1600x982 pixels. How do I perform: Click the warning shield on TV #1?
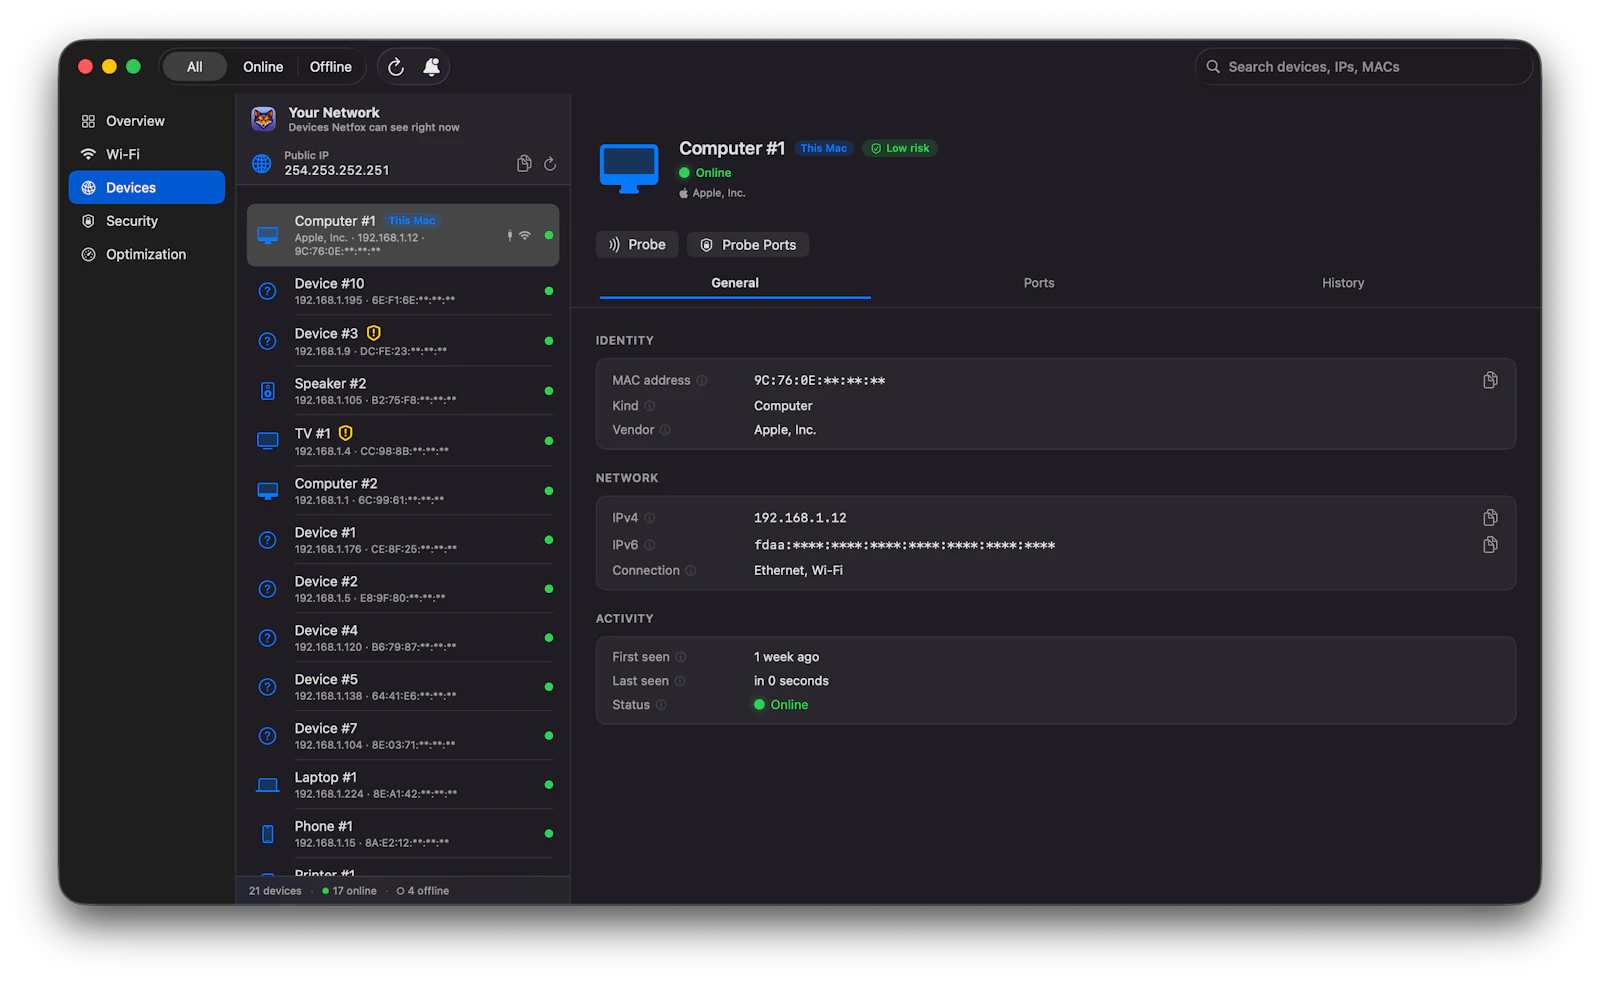click(346, 433)
